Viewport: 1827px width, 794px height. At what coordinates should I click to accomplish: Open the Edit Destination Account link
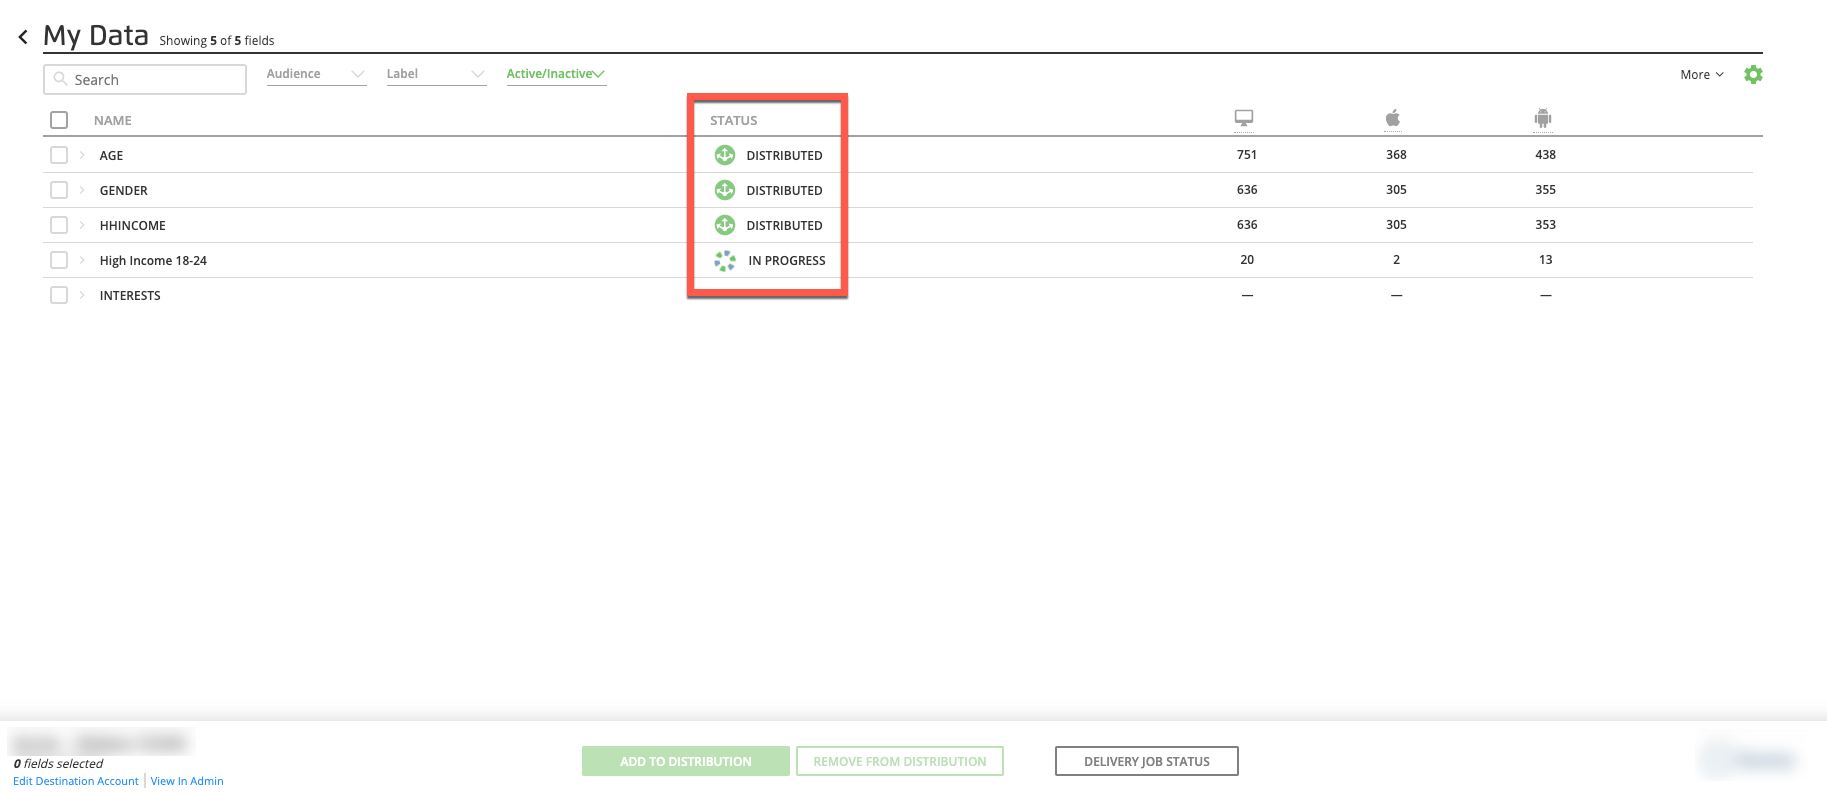click(76, 781)
